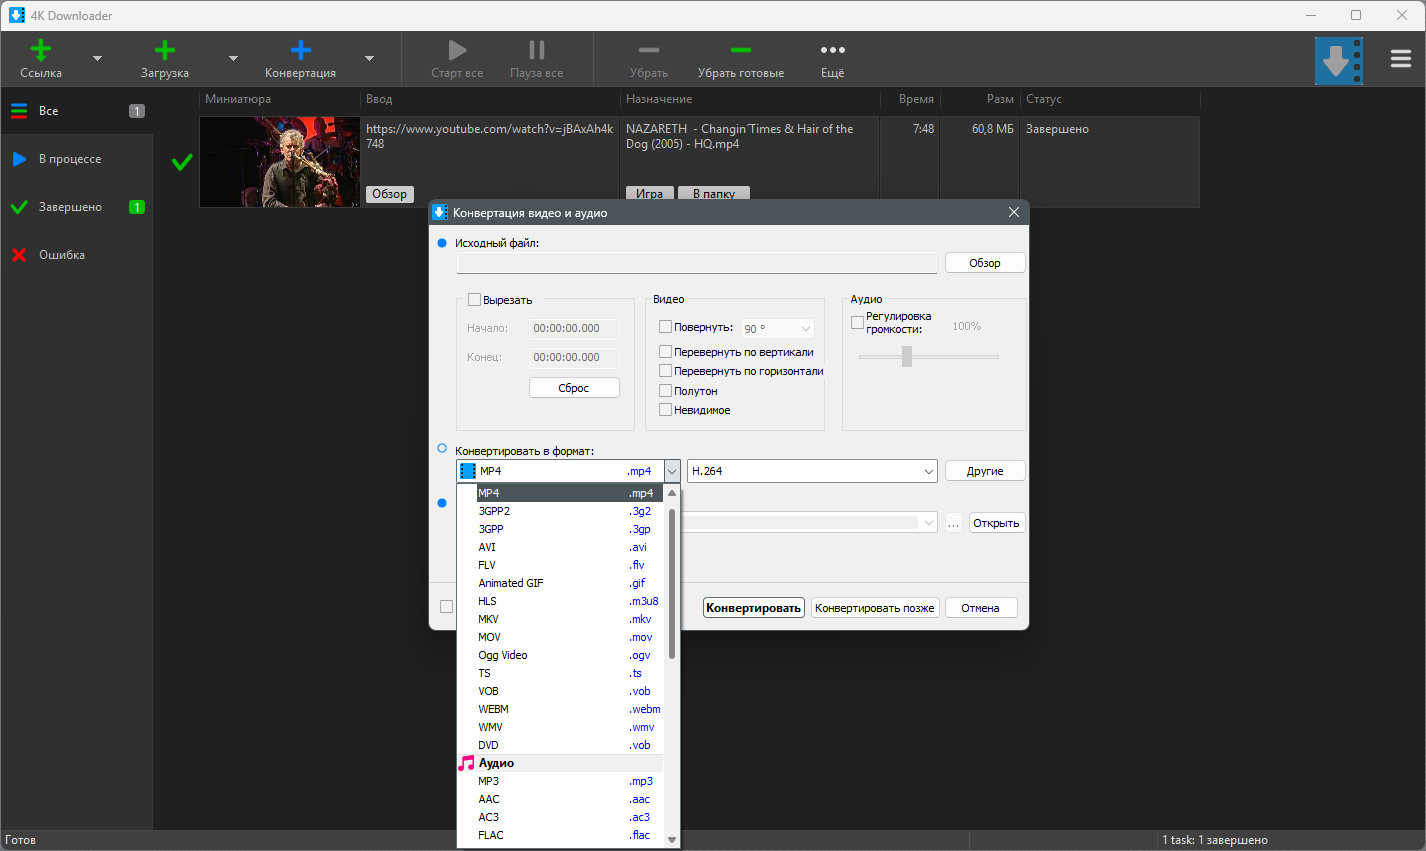Select the Завершено filter
The image size is (1426, 851).
tap(77, 207)
